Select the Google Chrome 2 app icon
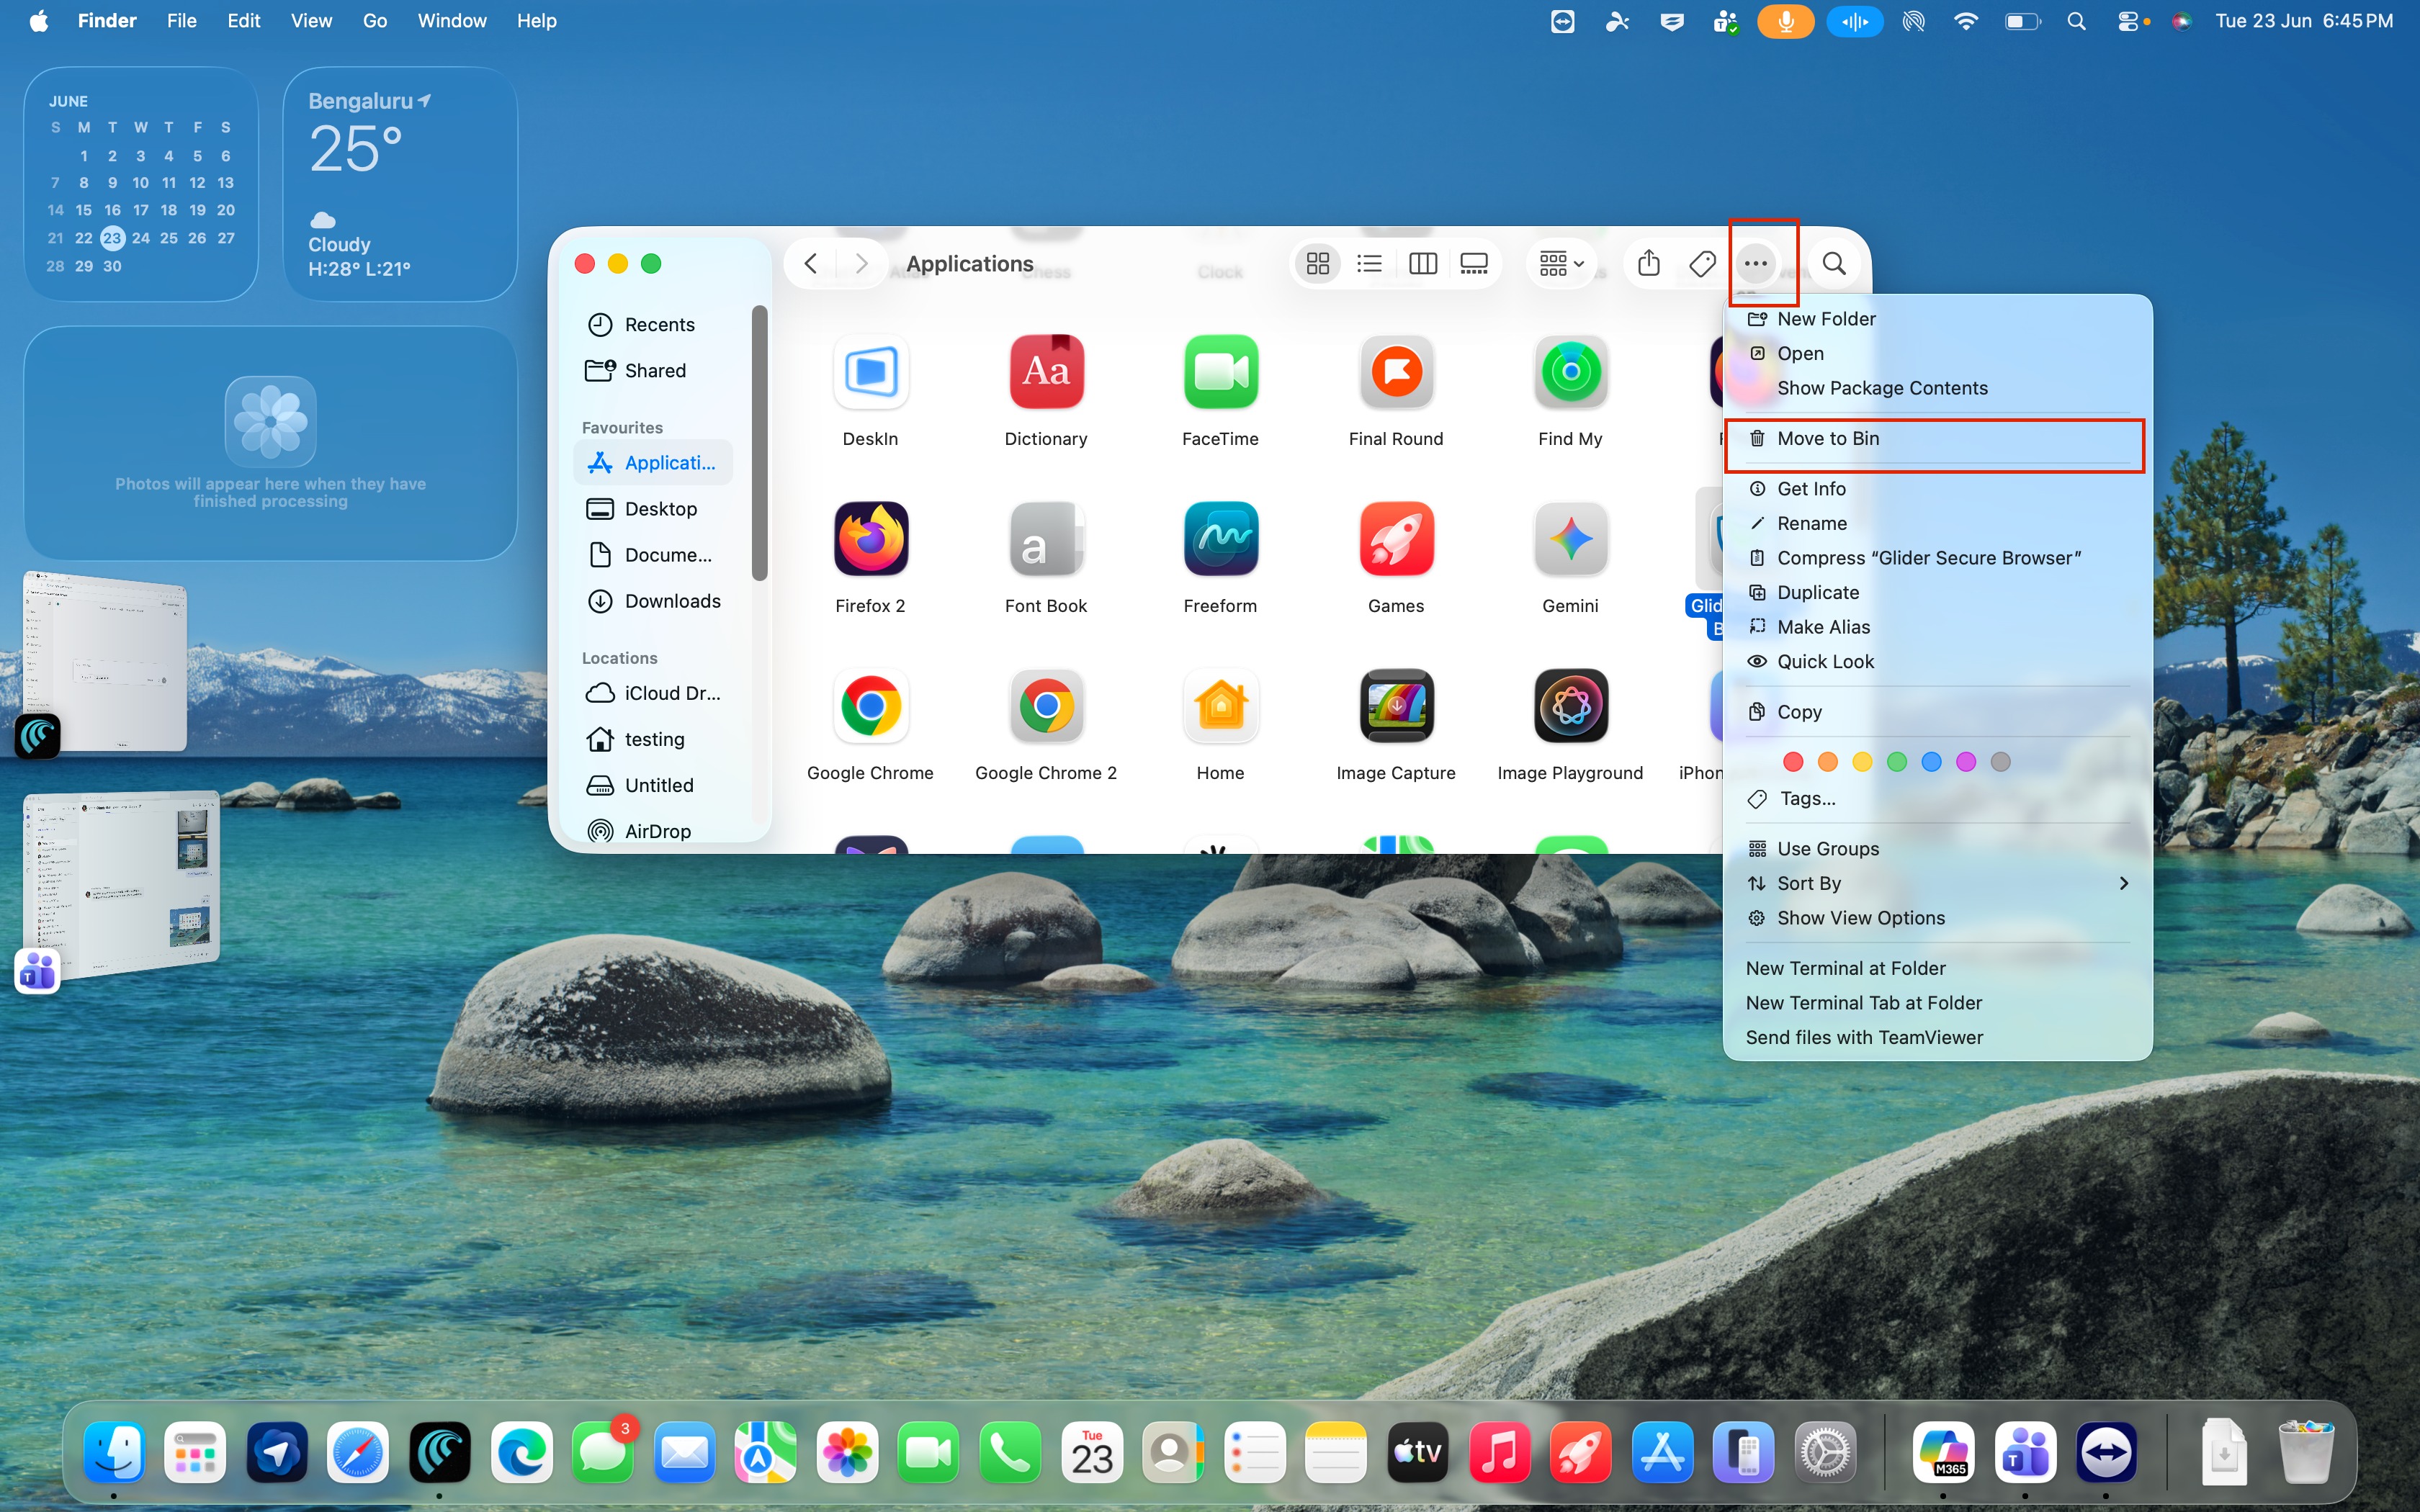2420x1512 pixels. tap(1046, 706)
